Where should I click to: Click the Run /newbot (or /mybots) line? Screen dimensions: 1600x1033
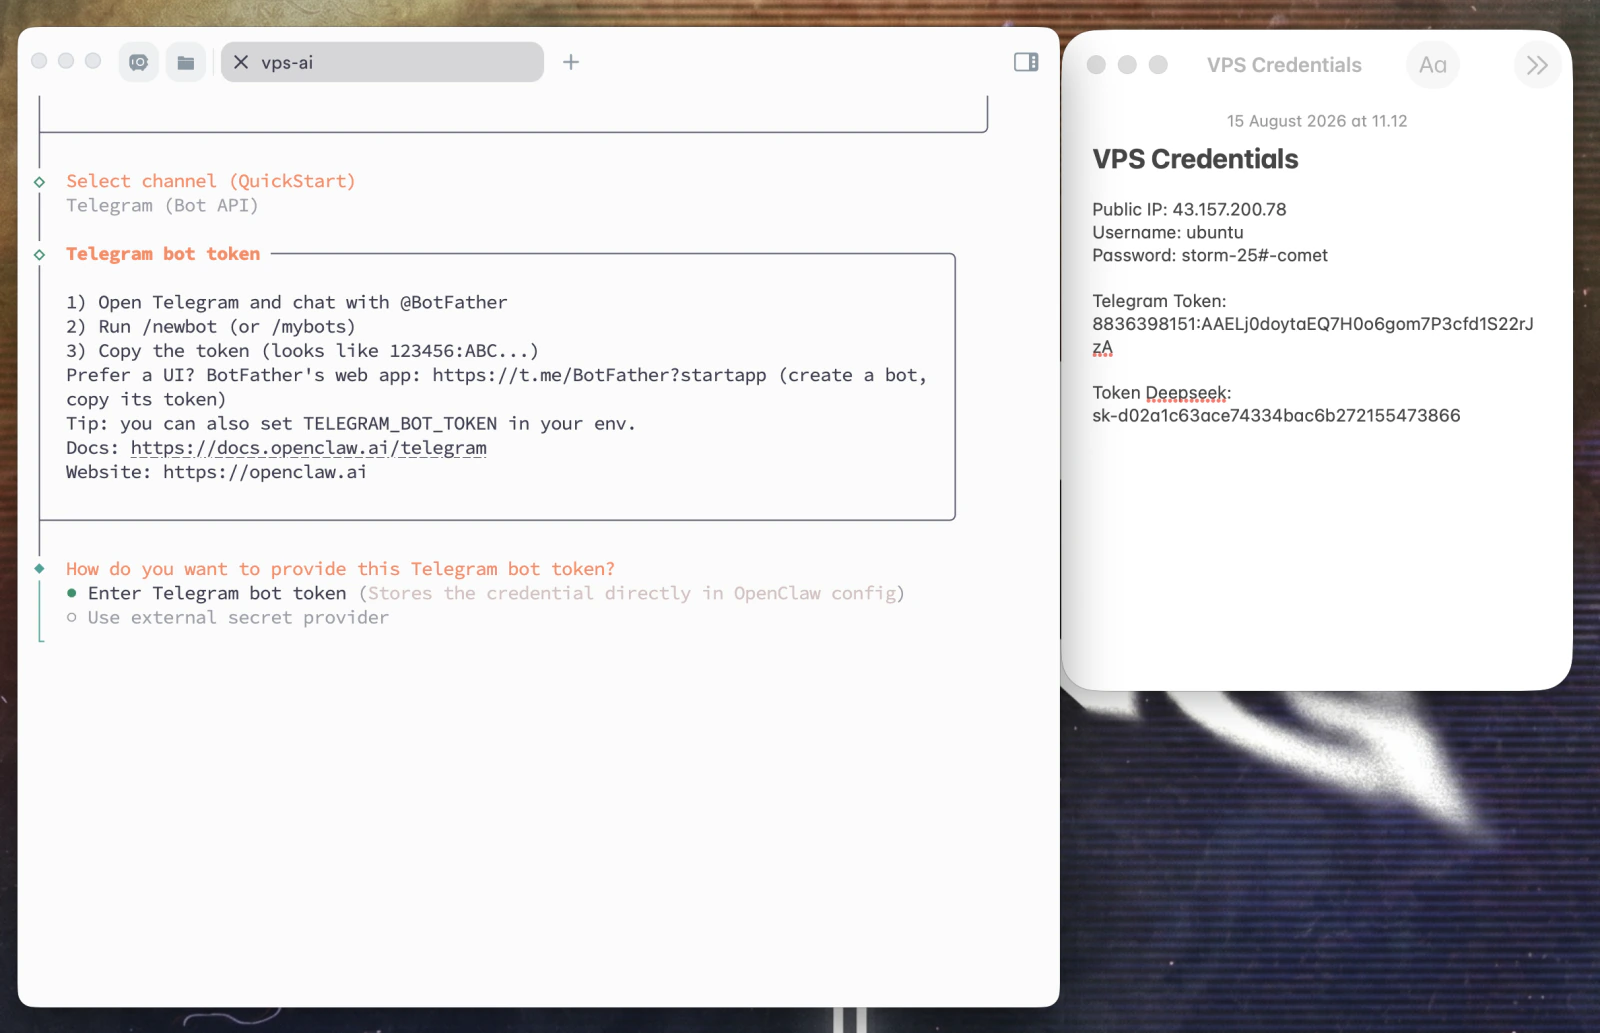(x=211, y=326)
